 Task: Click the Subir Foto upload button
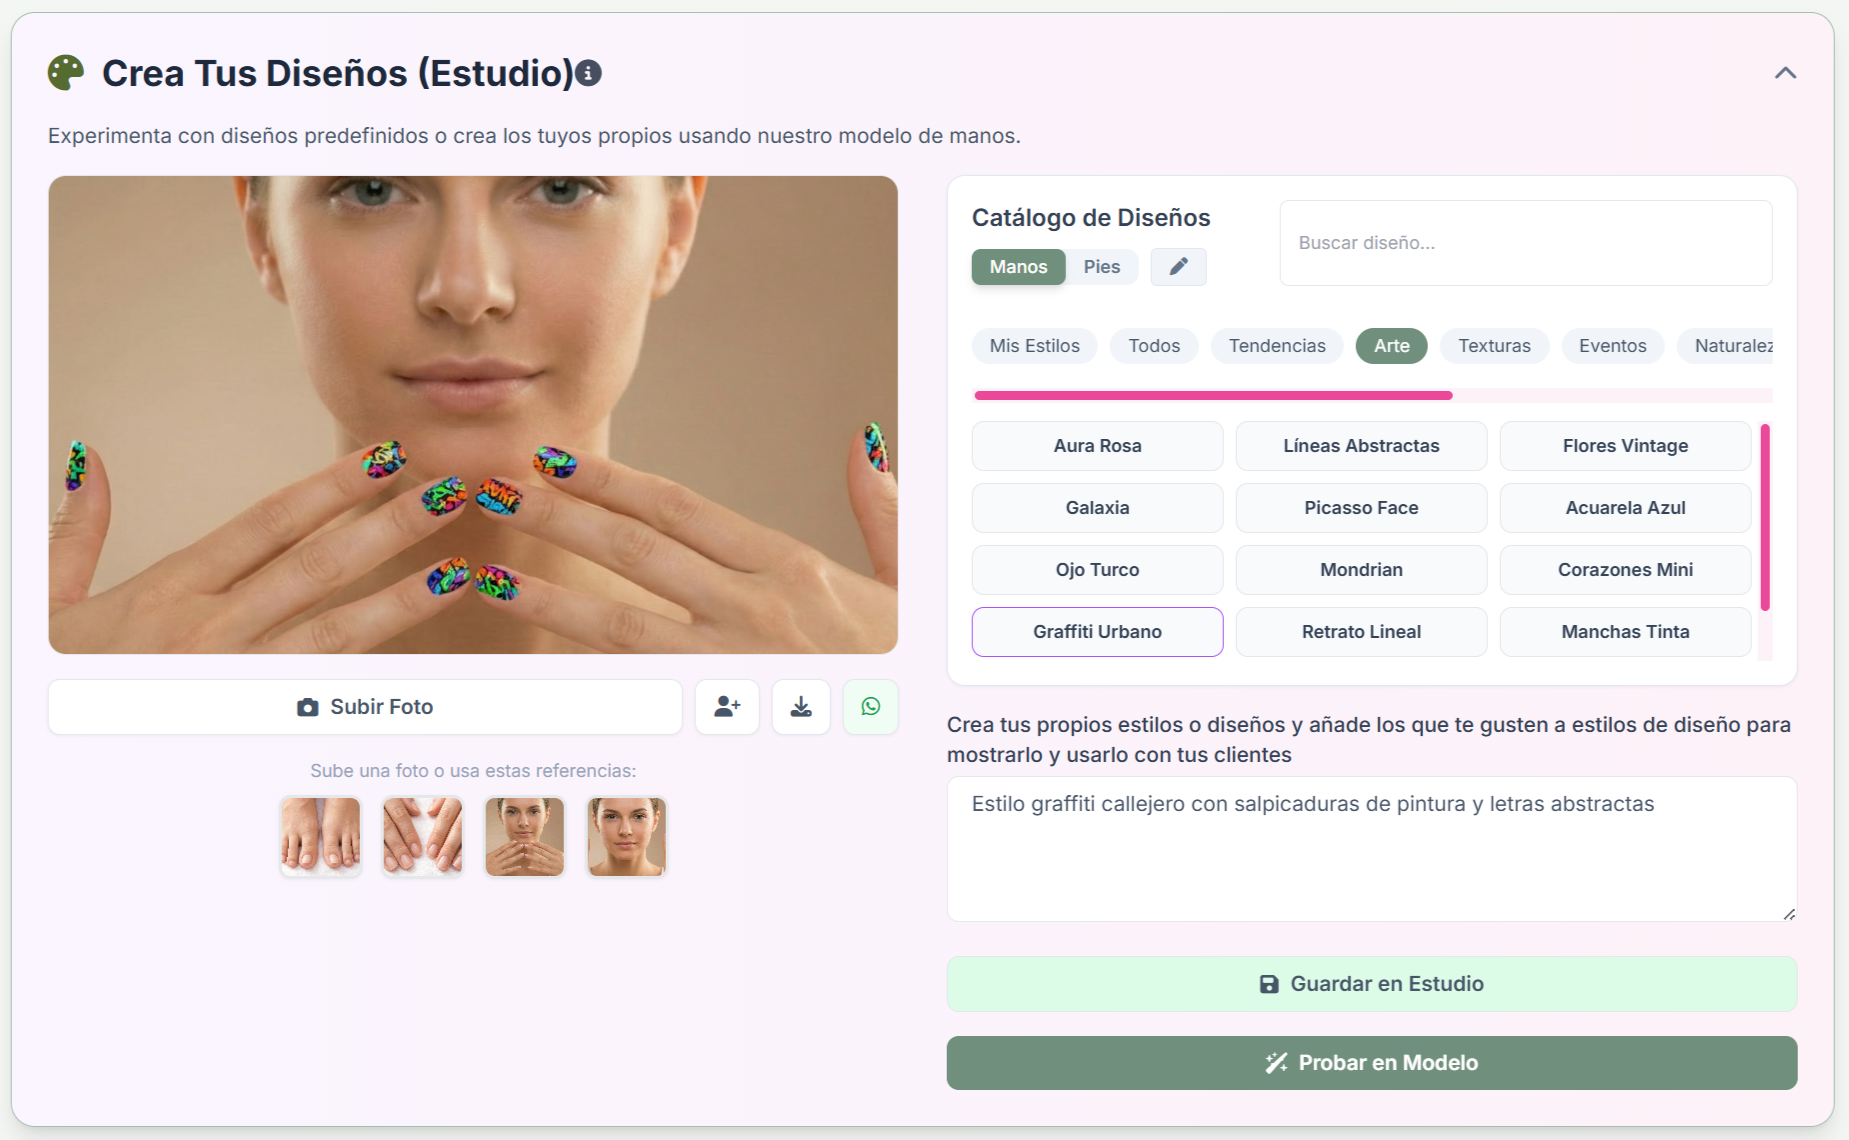coord(365,707)
